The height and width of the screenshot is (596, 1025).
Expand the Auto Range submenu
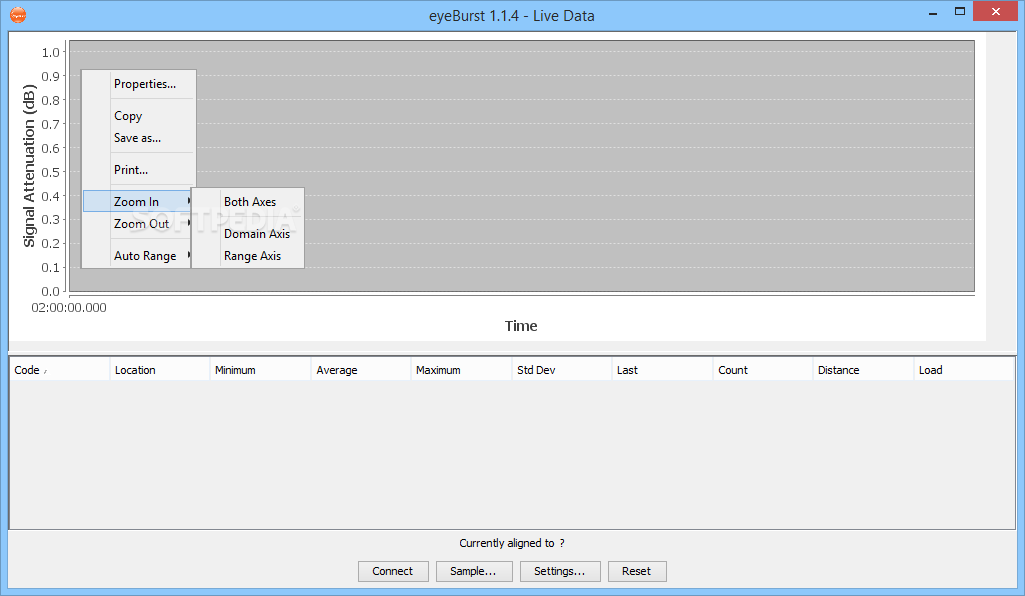point(139,256)
